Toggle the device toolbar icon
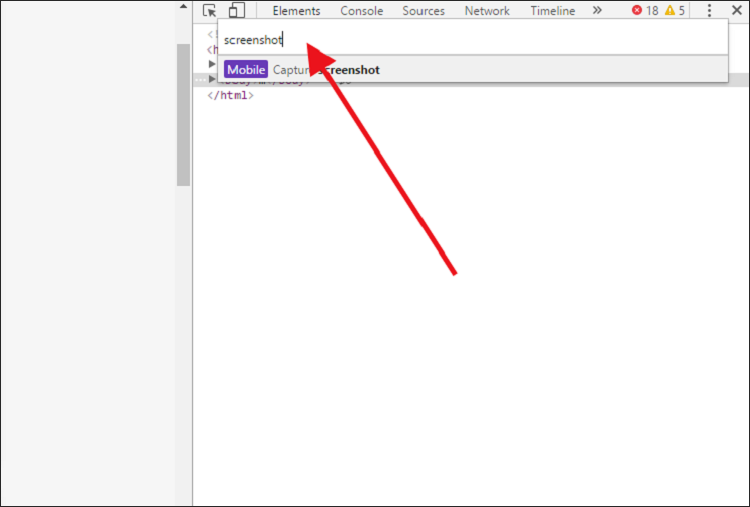 [x=236, y=11]
